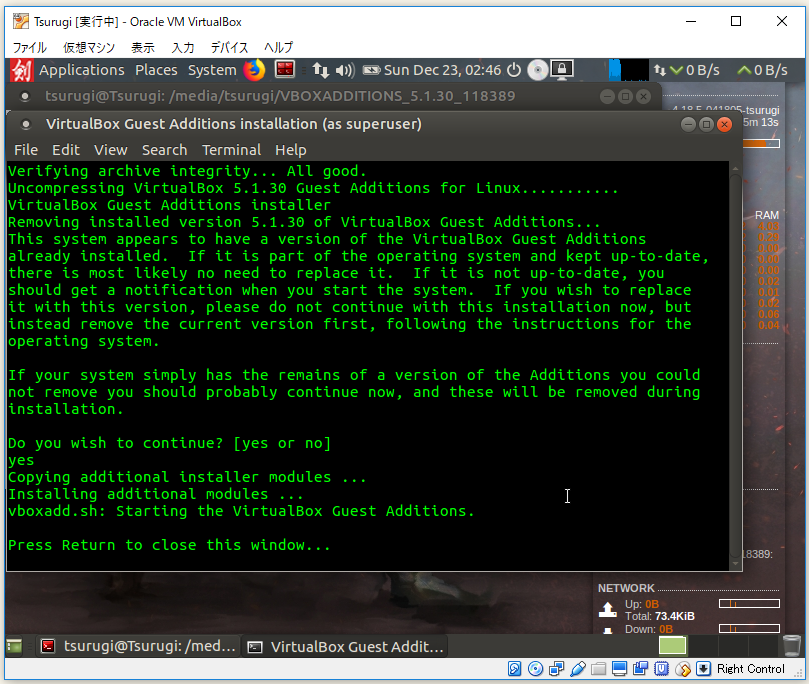The height and width of the screenshot is (684, 809).
Task: Click the clock Sun Dec 23, 02:46
Action: pyautogui.click(x=442, y=70)
